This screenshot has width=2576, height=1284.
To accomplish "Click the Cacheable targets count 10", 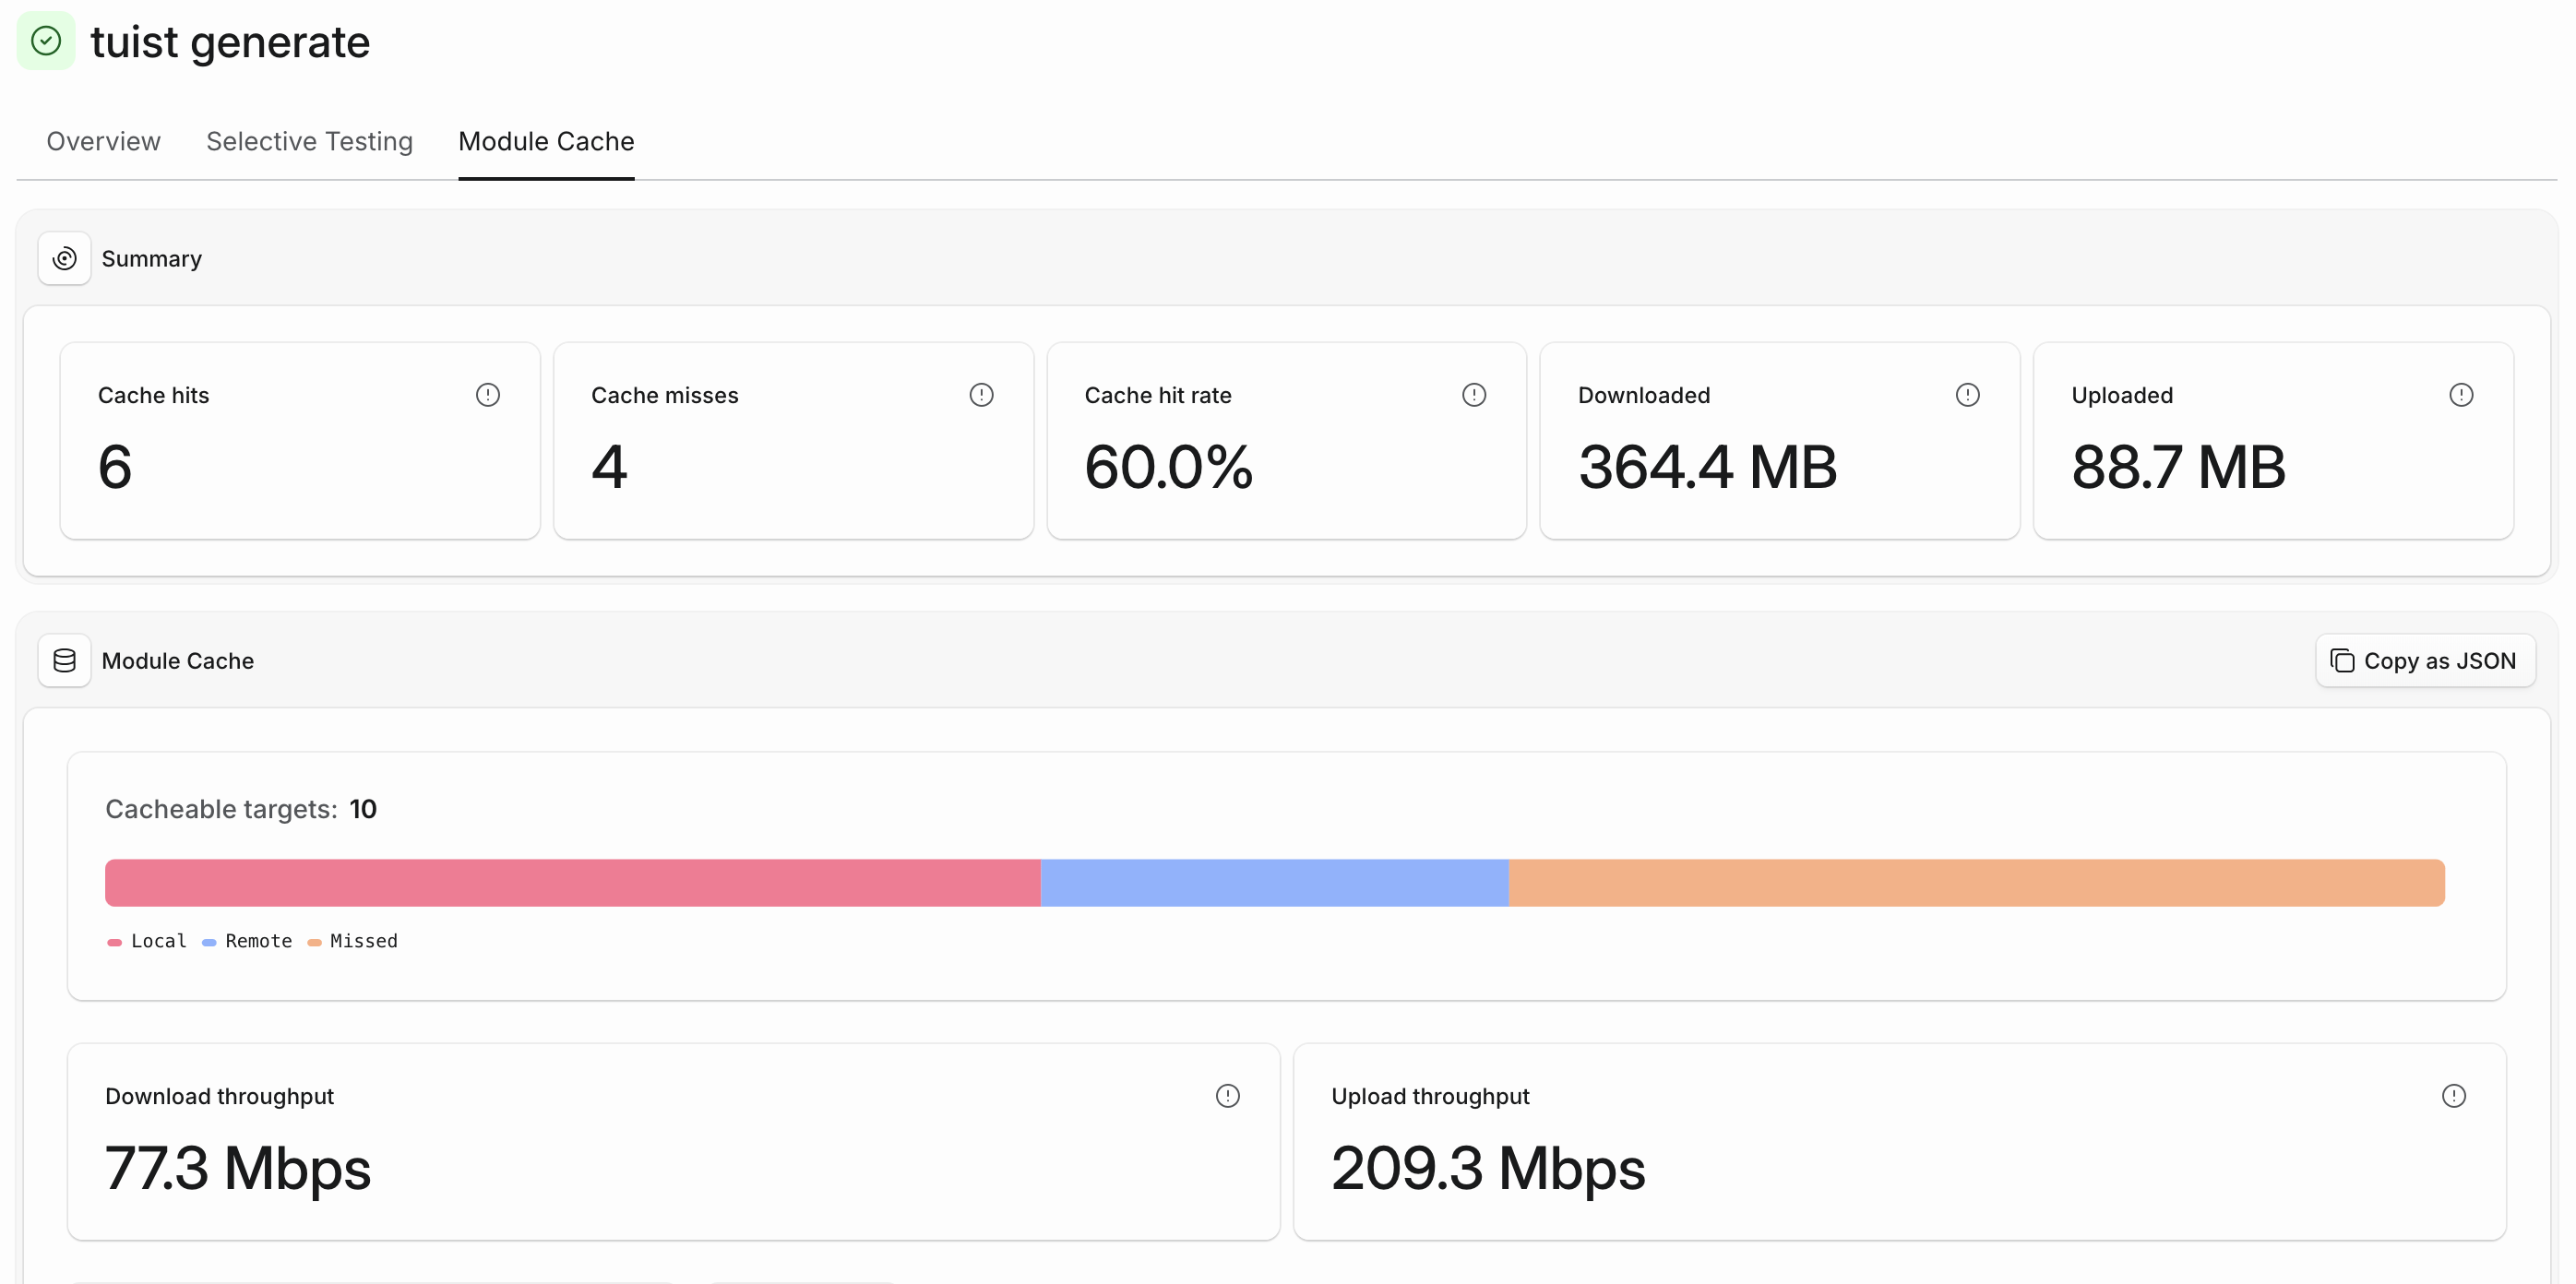I will (x=363, y=809).
